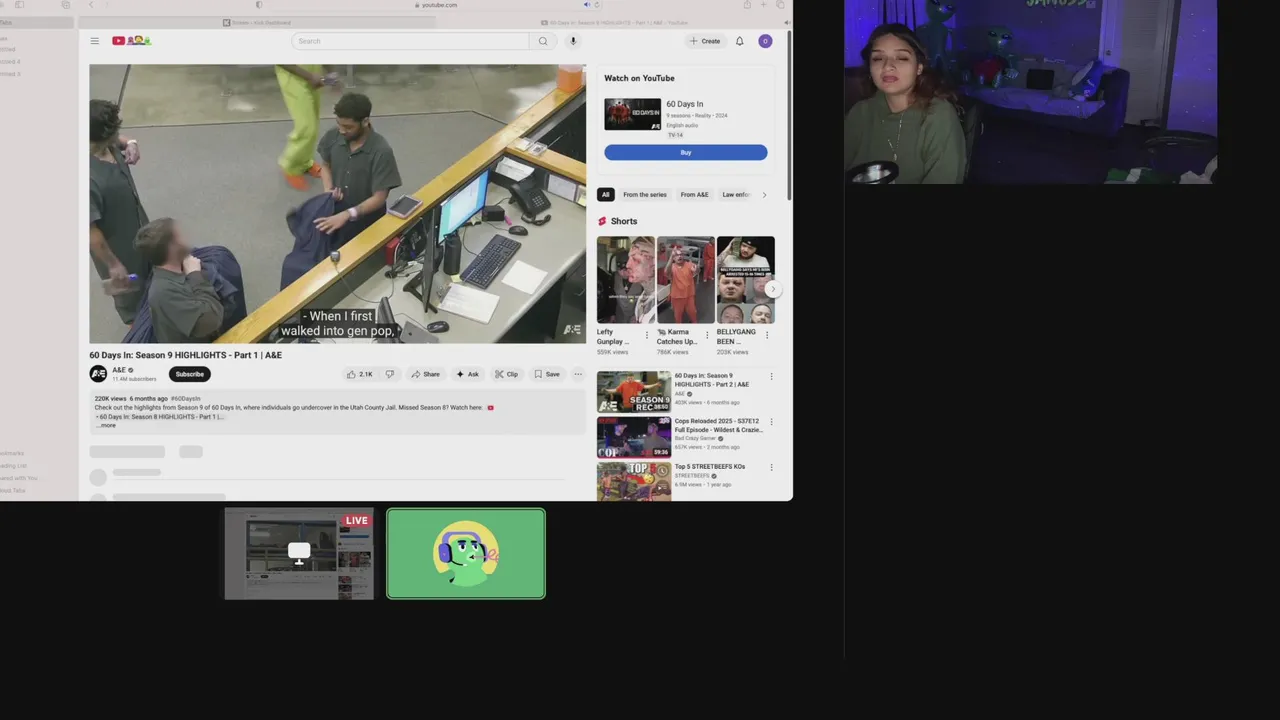The image size is (1280, 720).
Task: Open more actions ellipsis beside Save
Action: [x=577, y=374]
